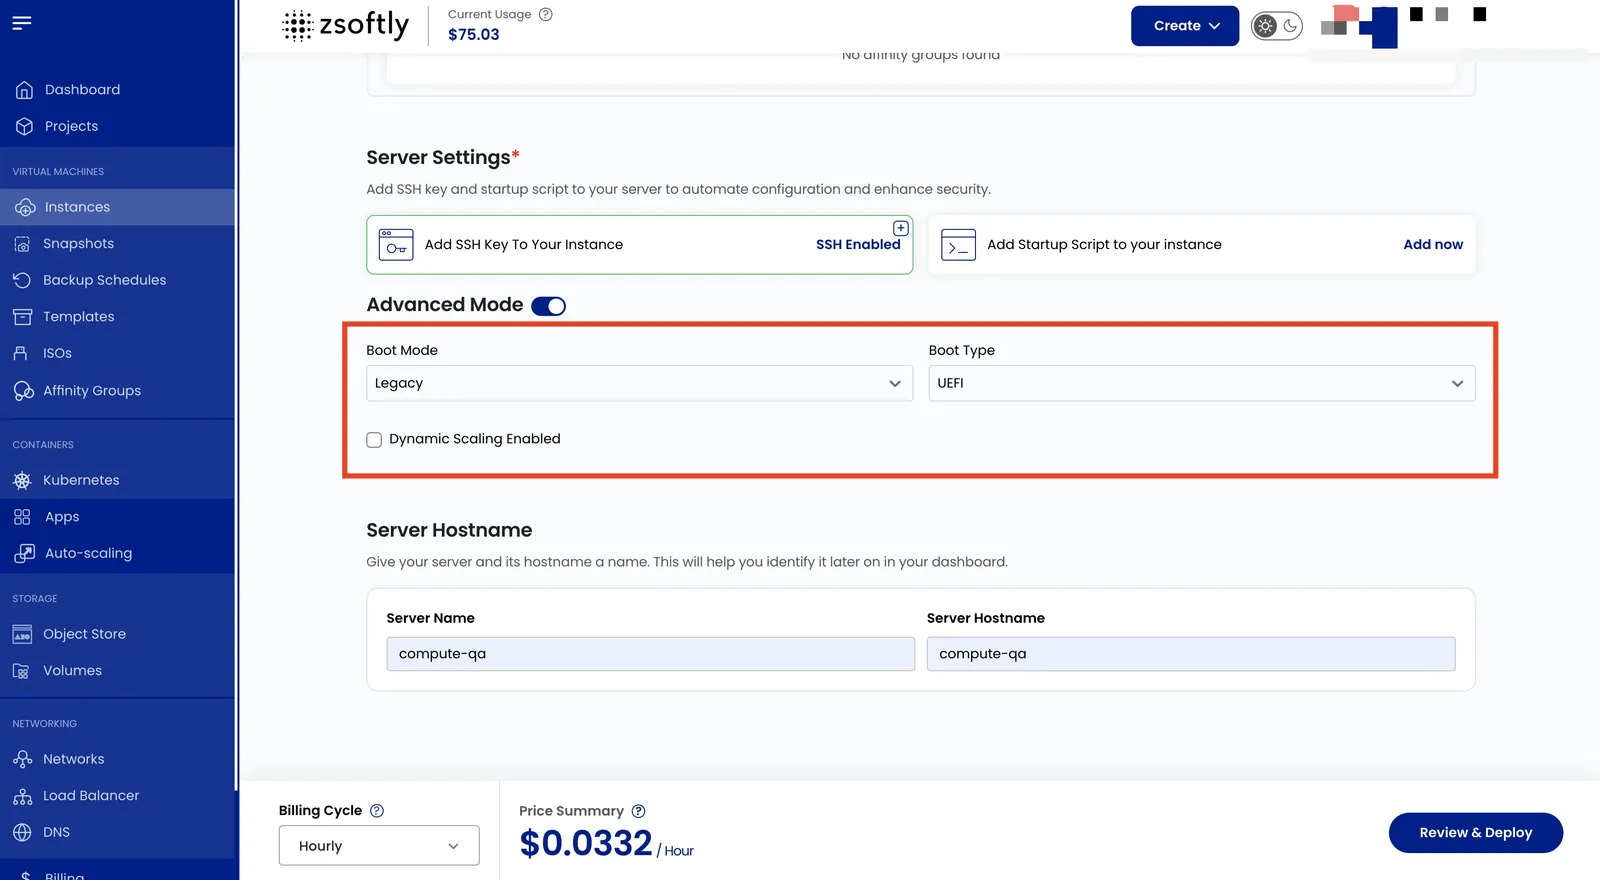Click the SSH key plus icon
Image resolution: width=1600 pixels, height=880 pixels.
click(x=900, y=228)
